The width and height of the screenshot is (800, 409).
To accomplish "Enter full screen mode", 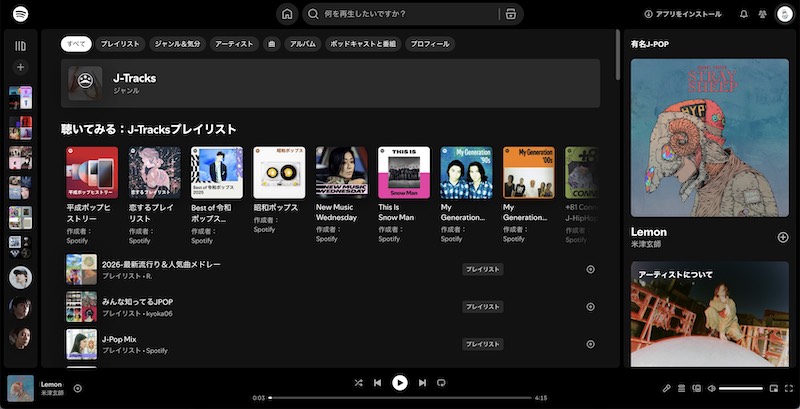I will tap(789, 388).
